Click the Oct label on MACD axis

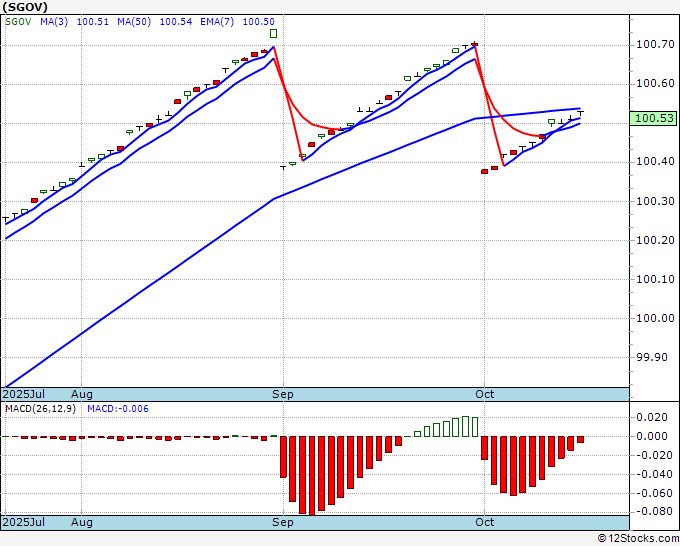tap(484, 522)
